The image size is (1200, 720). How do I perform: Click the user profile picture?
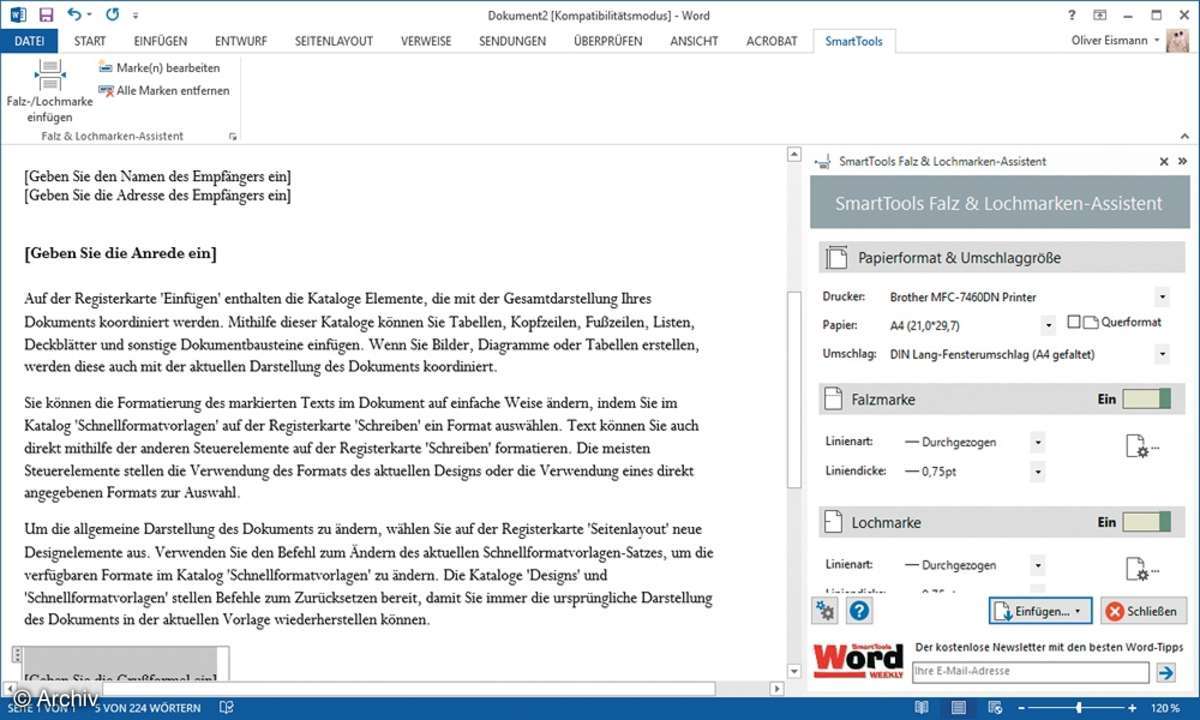tap(1177, 41)
